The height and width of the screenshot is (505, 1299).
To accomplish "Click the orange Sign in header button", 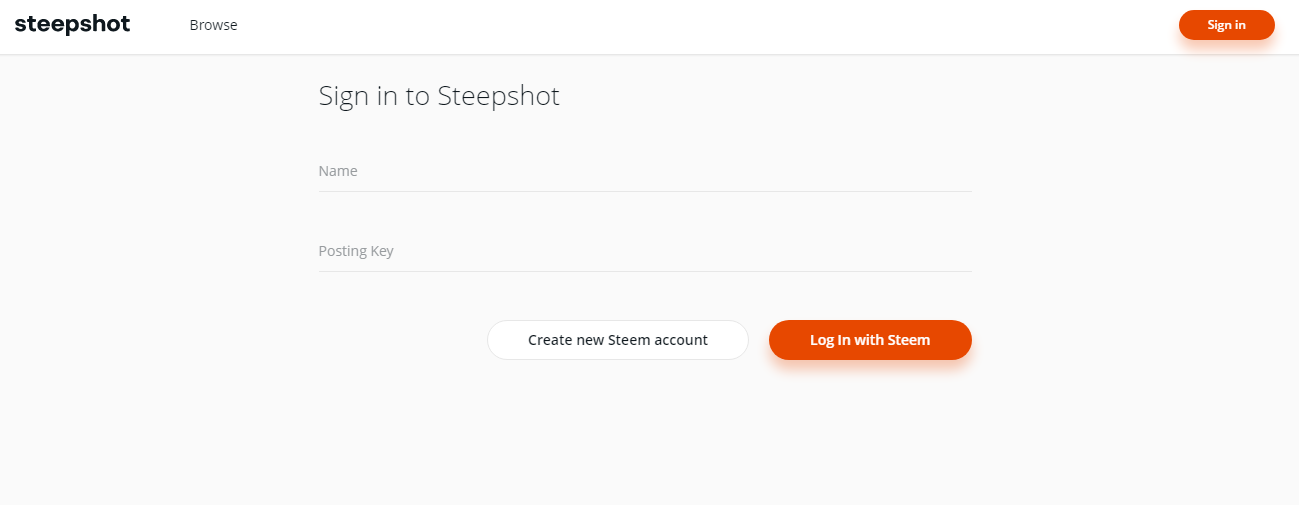I will [x=1226, y=25].
